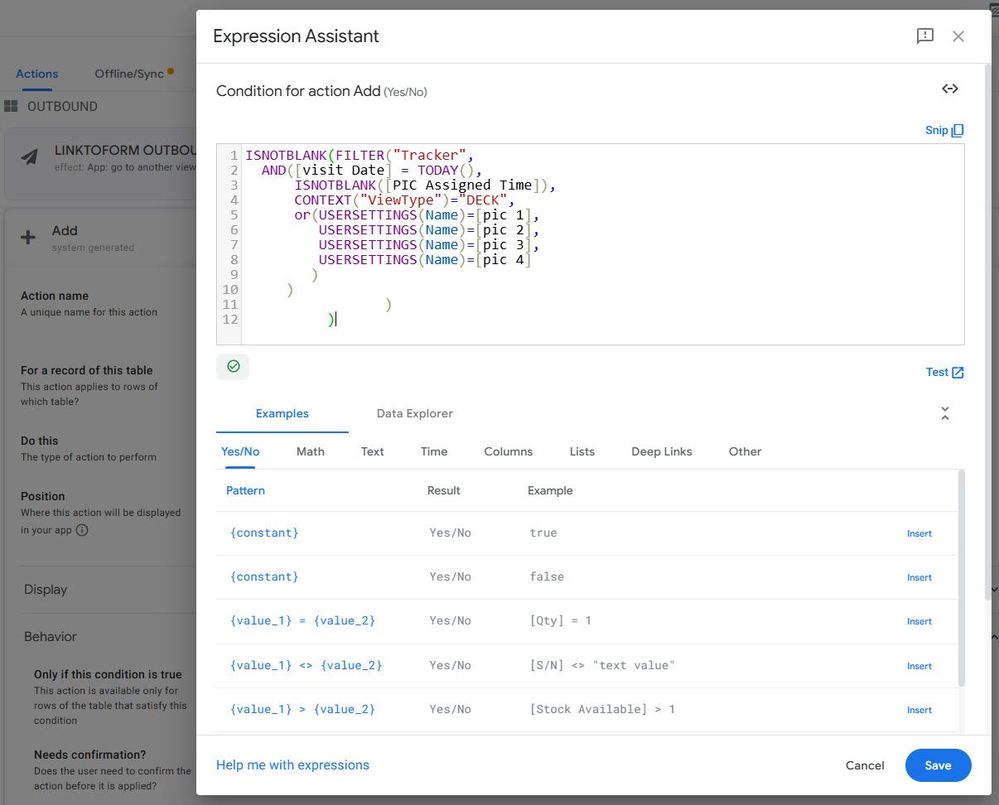Click the OUTBOUND table grid icon
The width and height of the screenshot is (999, 805).
(x=11, y=106)
